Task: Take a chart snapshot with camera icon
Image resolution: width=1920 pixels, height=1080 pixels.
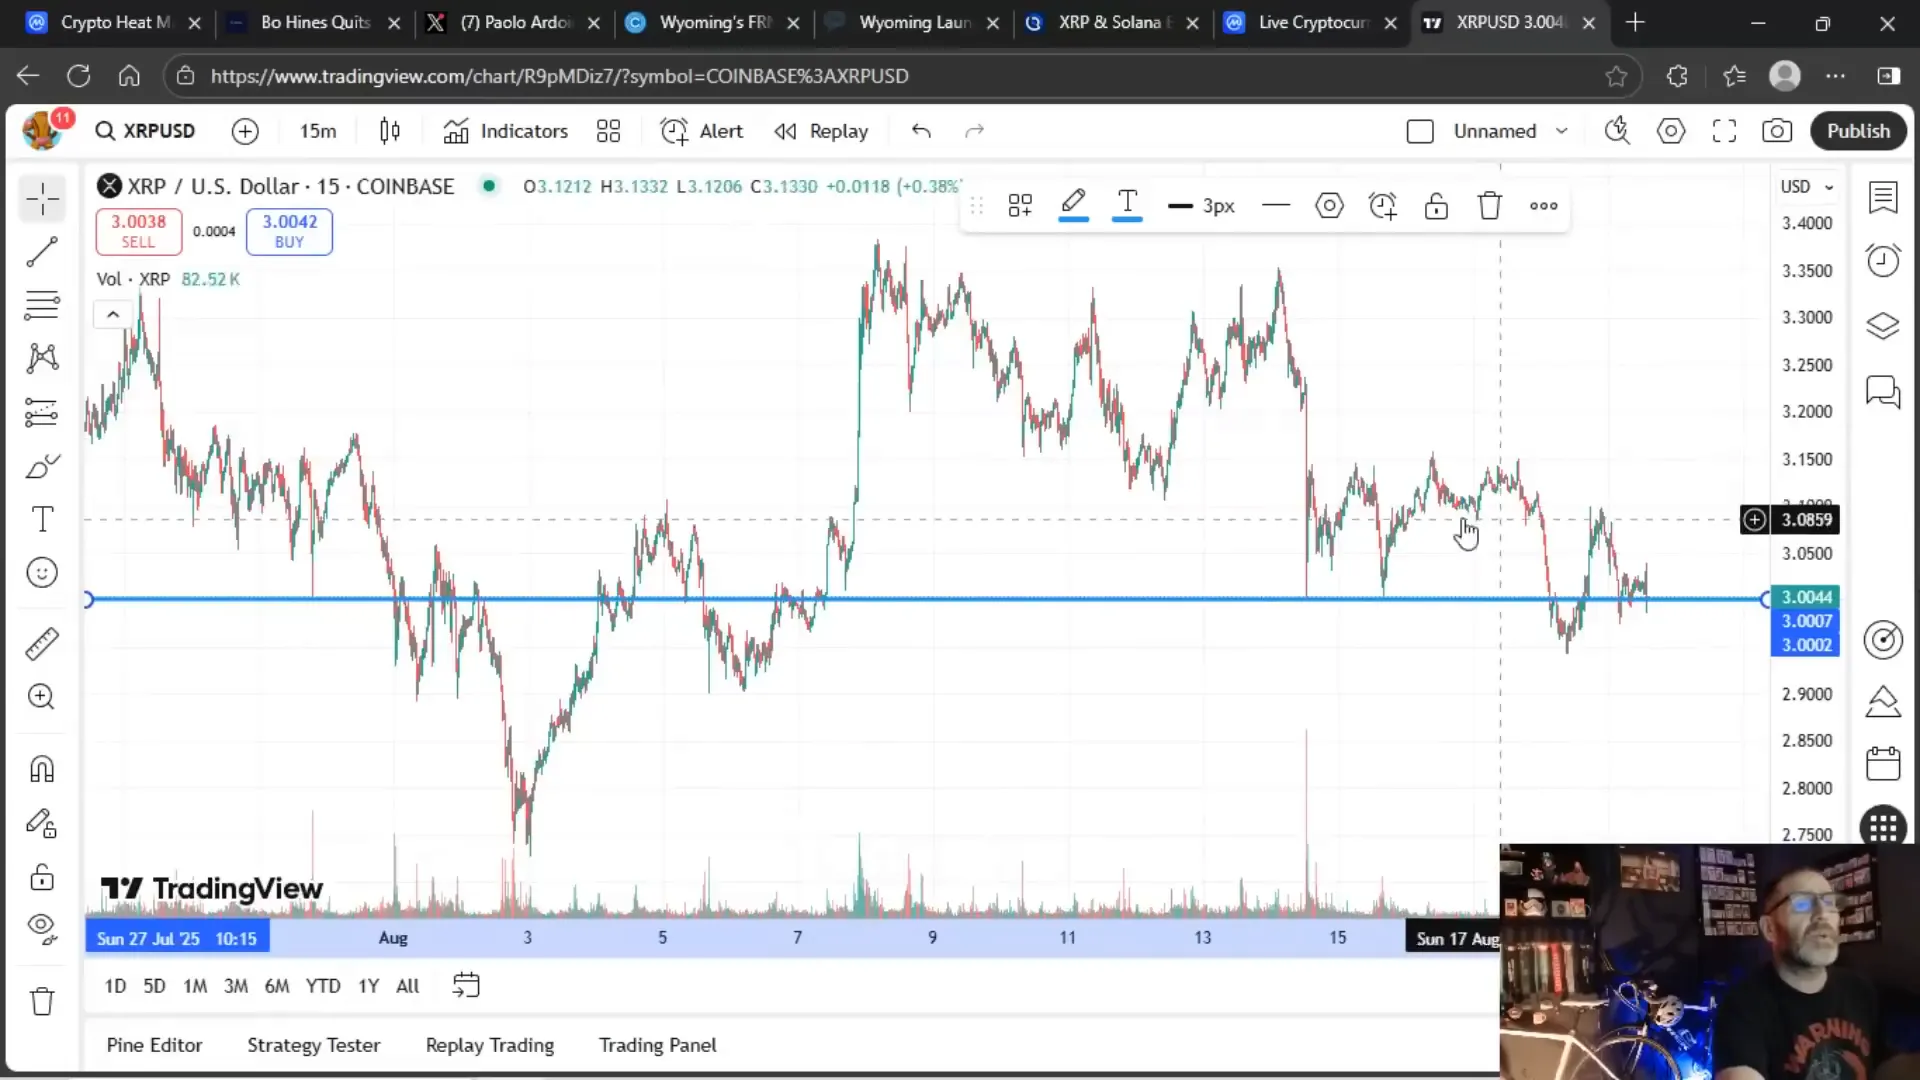Action: pyautogui.click(x=1777, y=131)
